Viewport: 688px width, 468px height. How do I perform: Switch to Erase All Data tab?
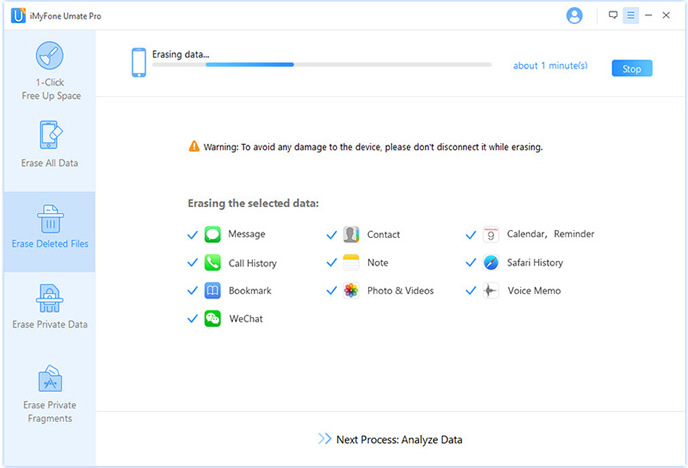[x=50, y=163]
